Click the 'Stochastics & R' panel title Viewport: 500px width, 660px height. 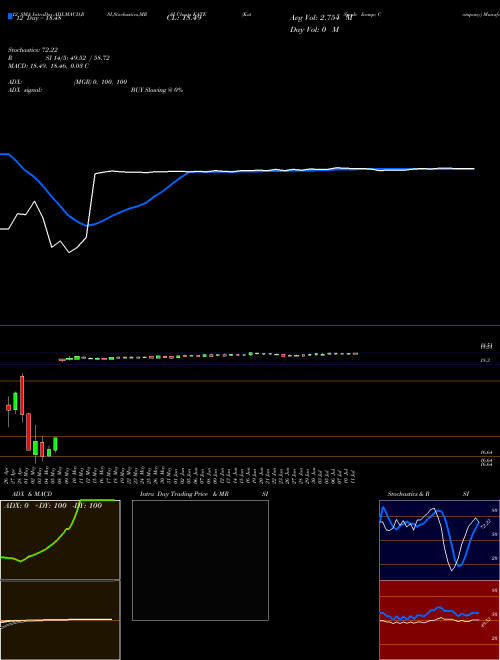pyautogui.click(x=408, y=494)
